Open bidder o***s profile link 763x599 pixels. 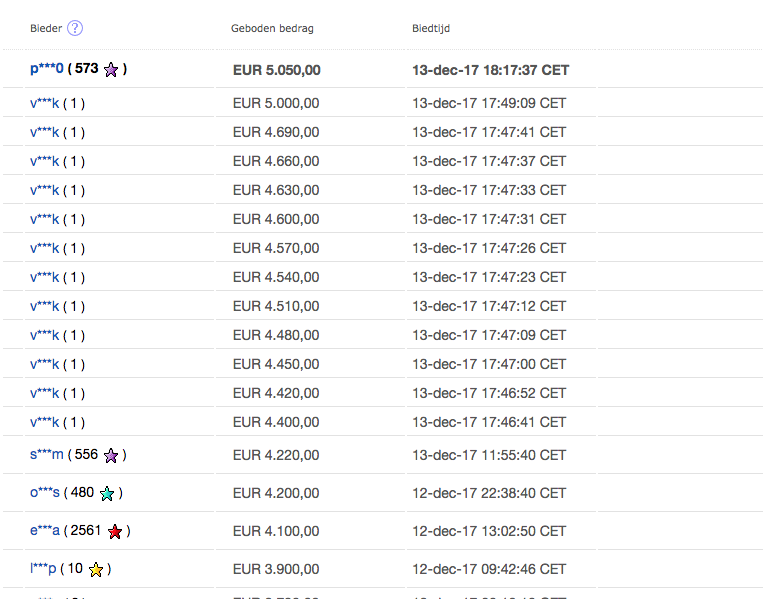(x=45, y=492)
